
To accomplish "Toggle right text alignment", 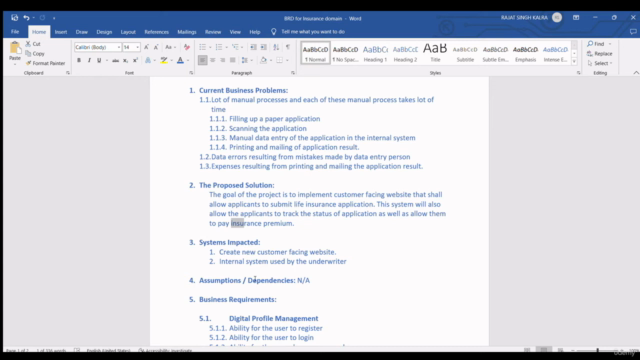I will coord(222,60).
